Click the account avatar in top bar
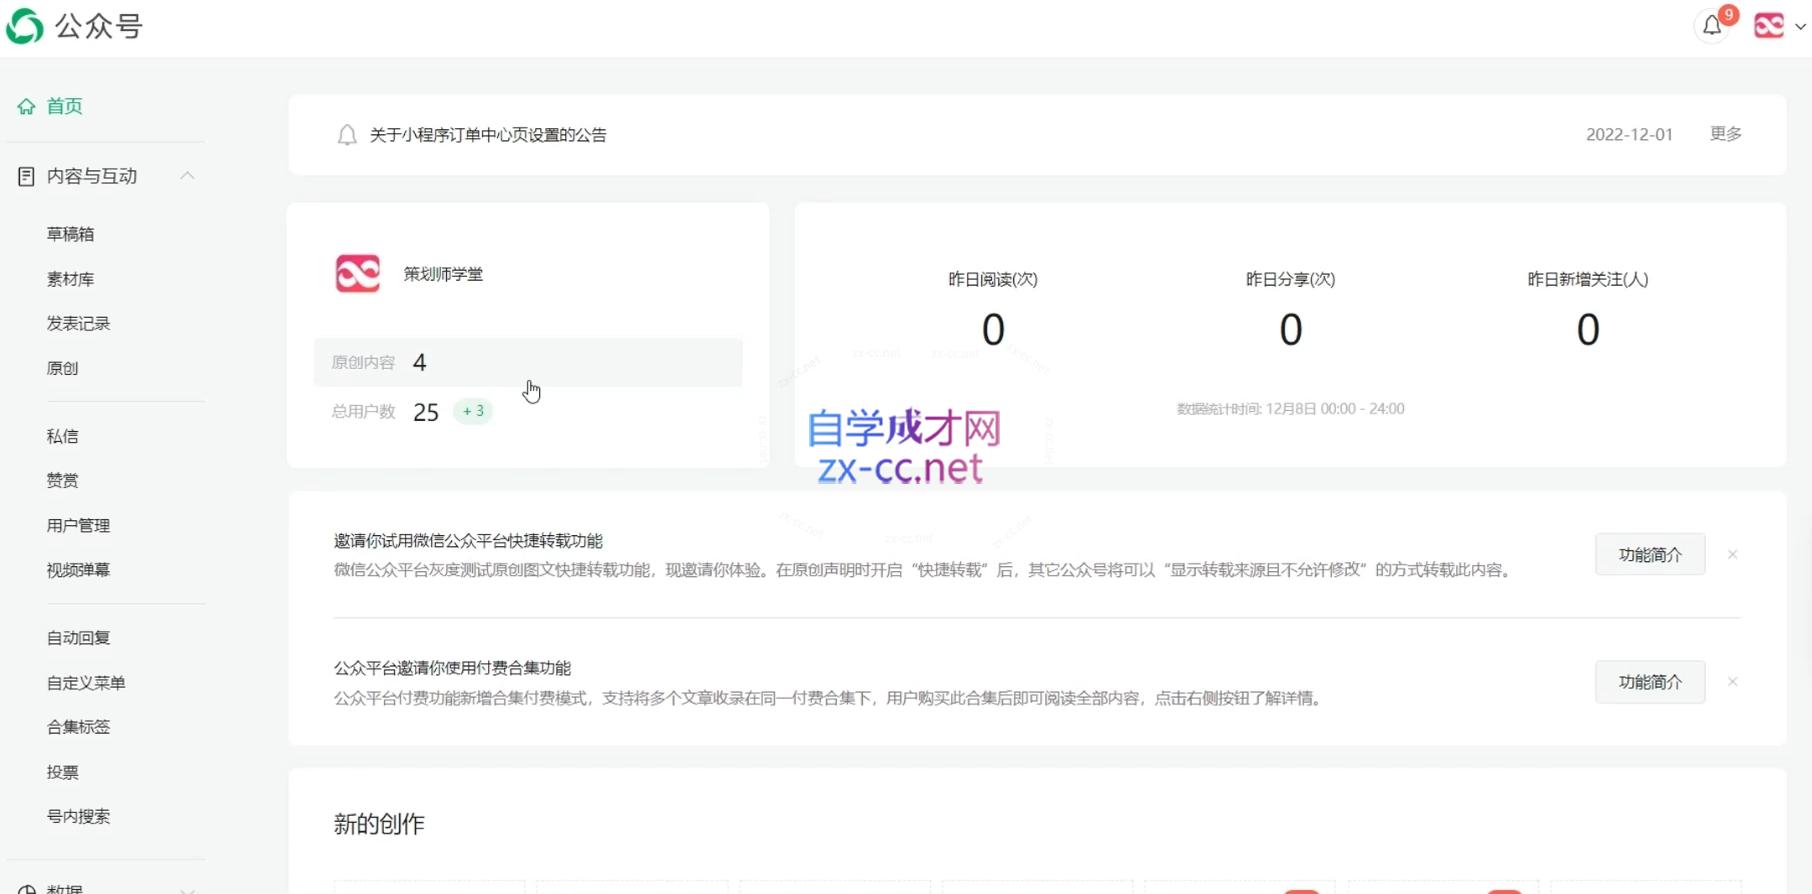1812x894 pixels. coord(1768,26)
